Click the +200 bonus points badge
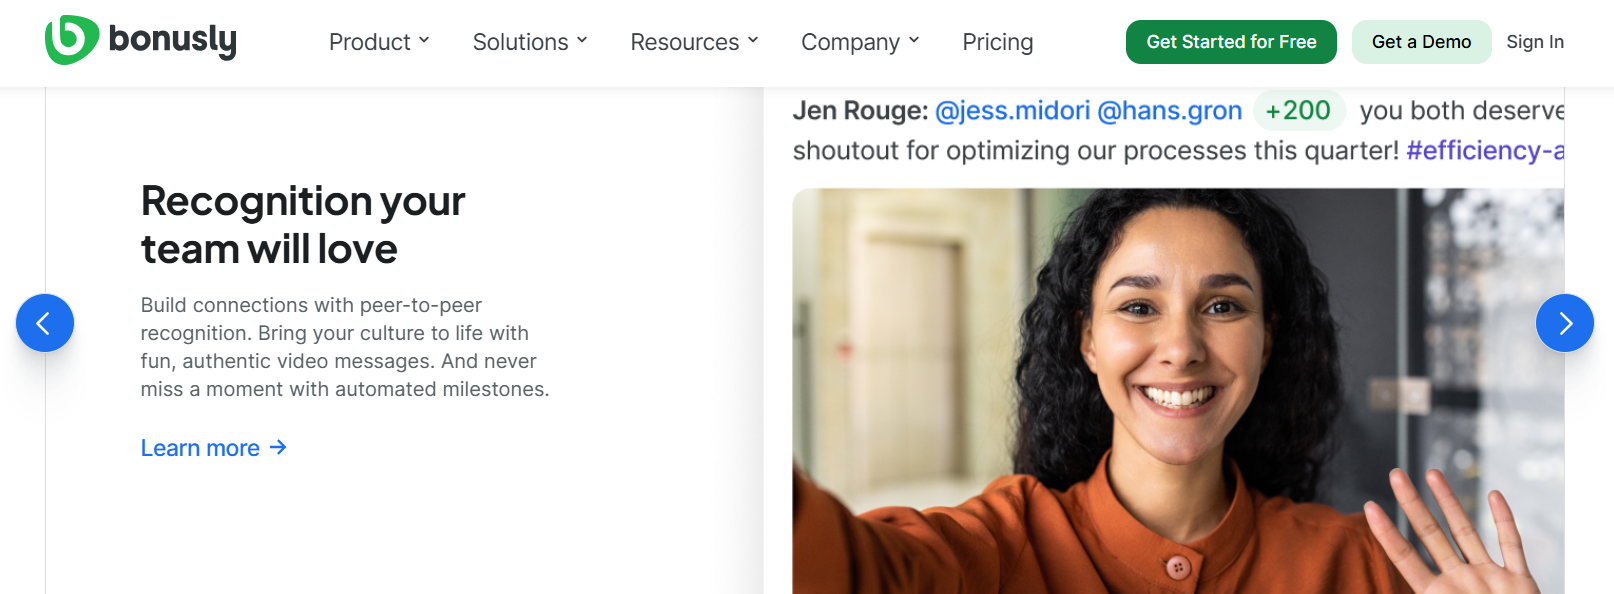Viewport: 1614px width, 594px height. point(1298,110)
